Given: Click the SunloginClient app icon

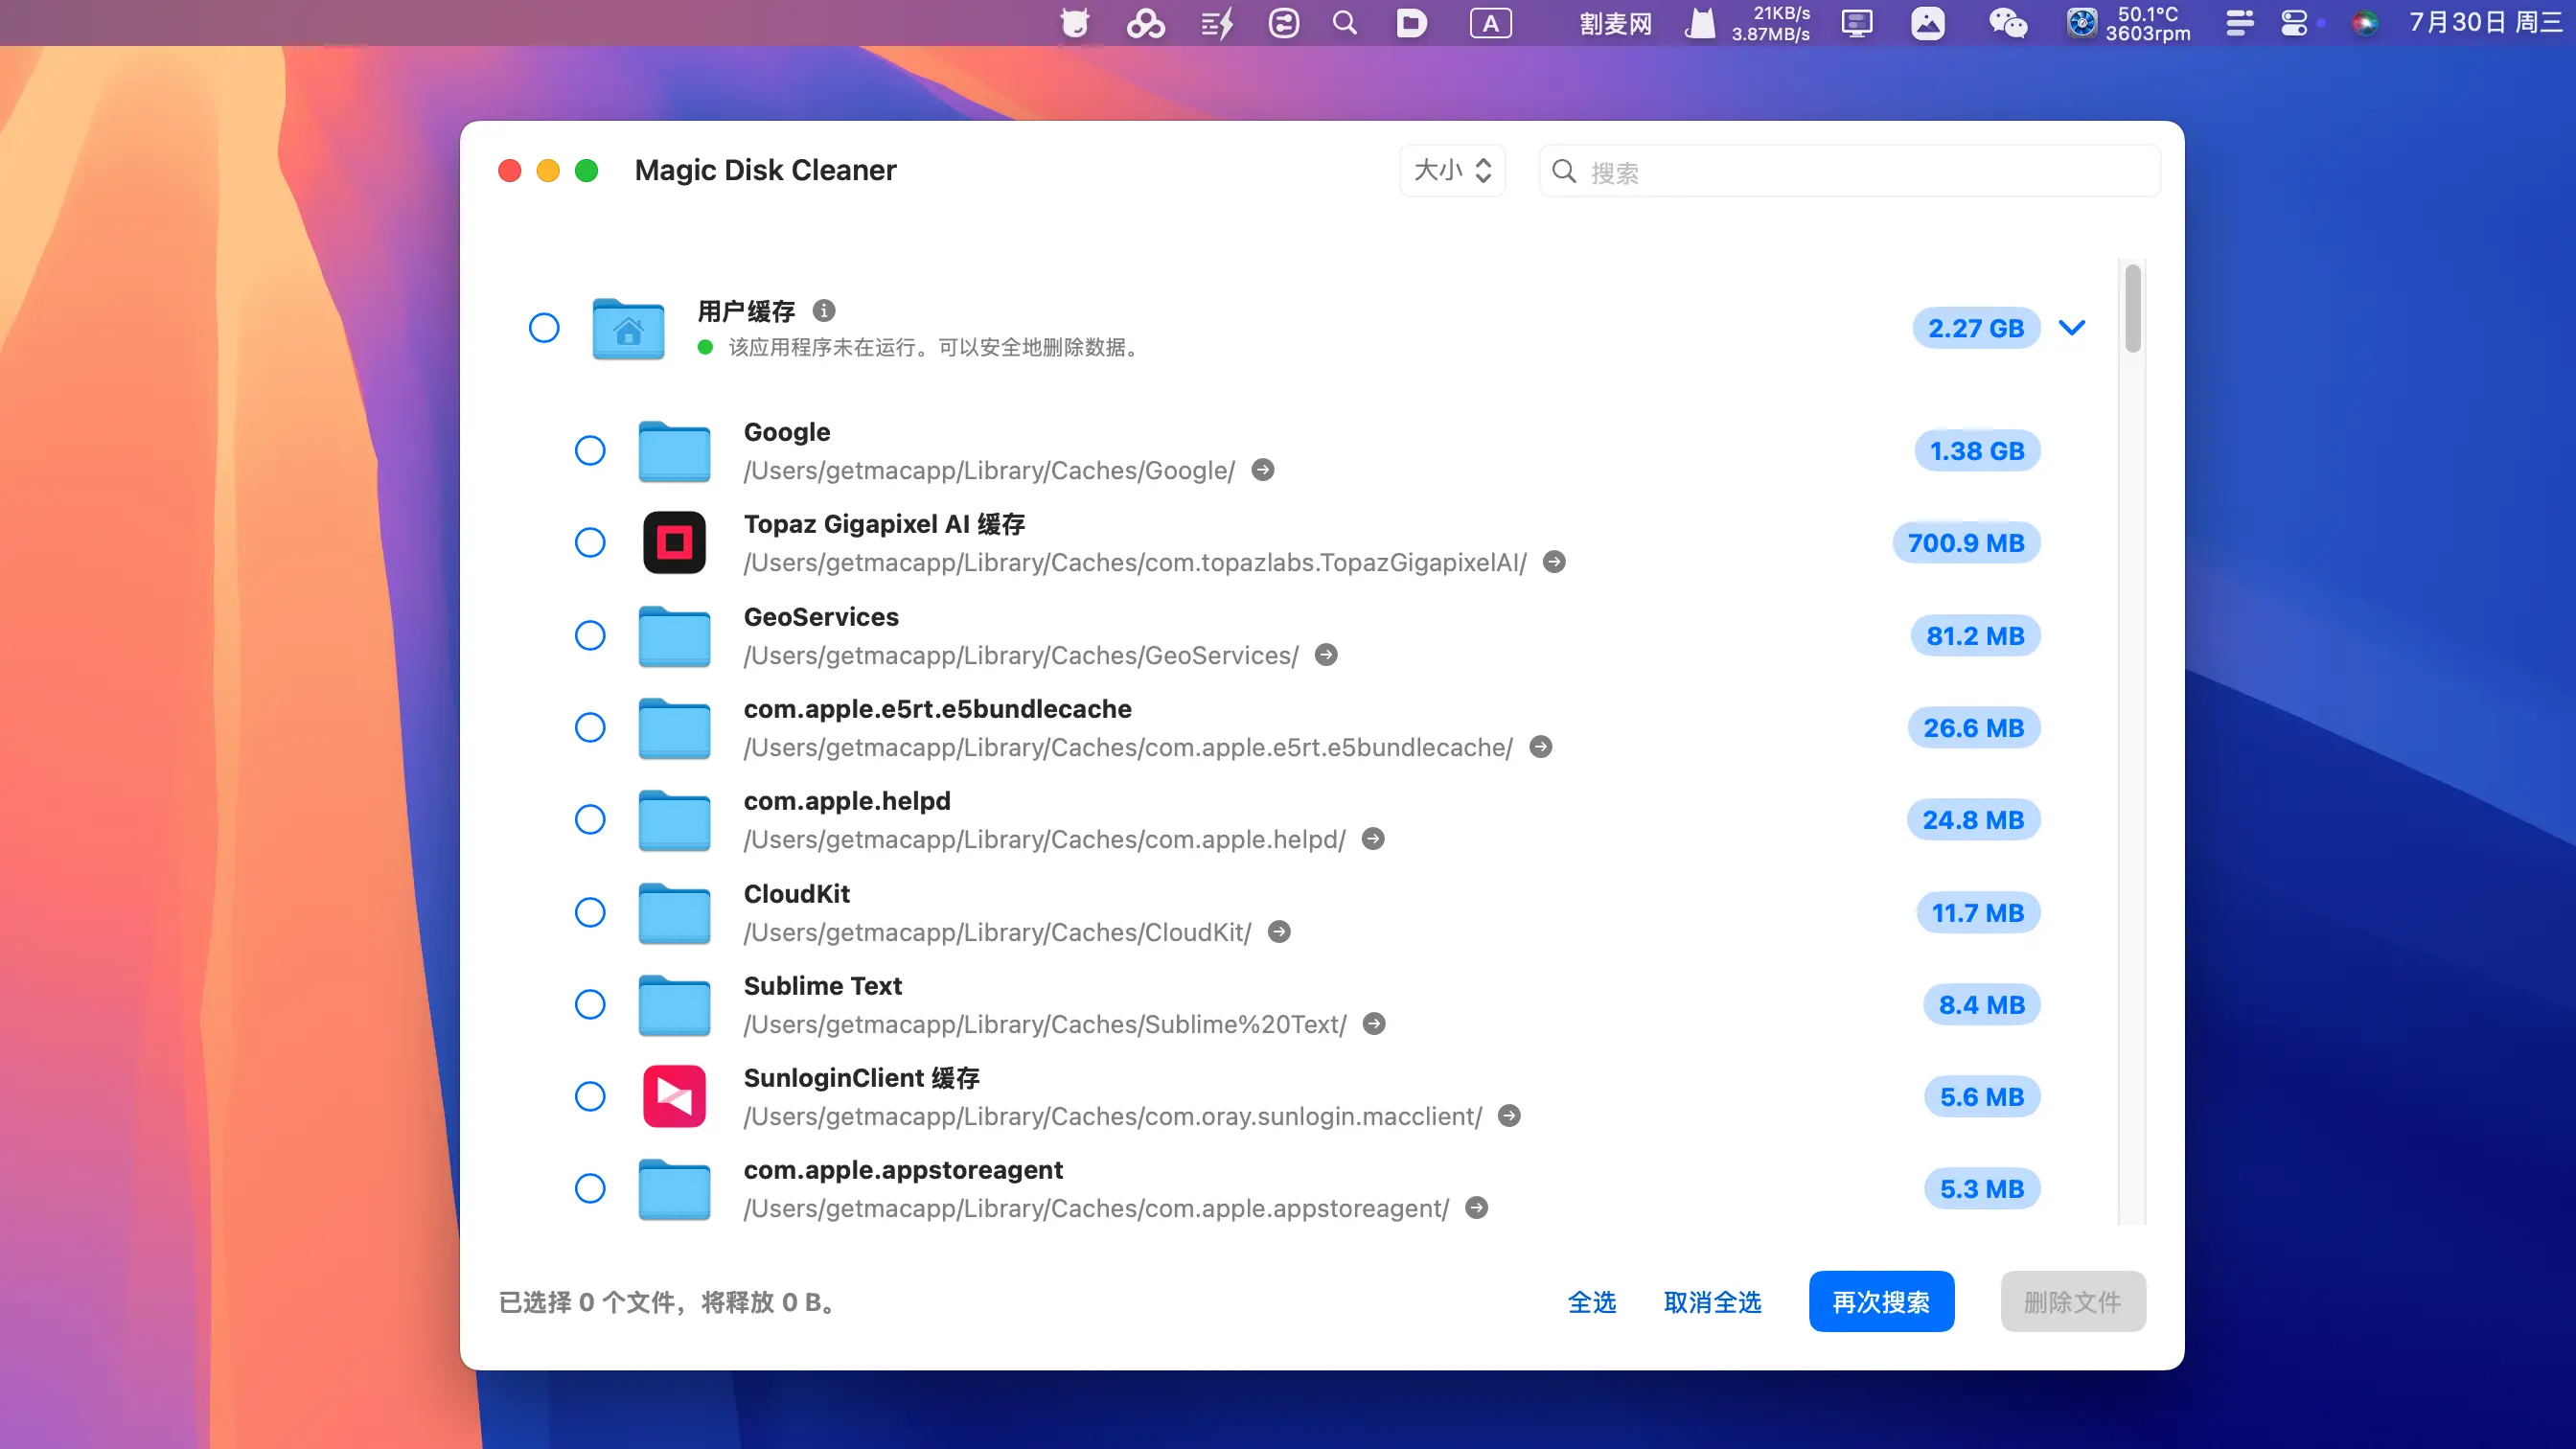Looking at the screenshot, I should pyautogui.click(x=674, y=1097).
